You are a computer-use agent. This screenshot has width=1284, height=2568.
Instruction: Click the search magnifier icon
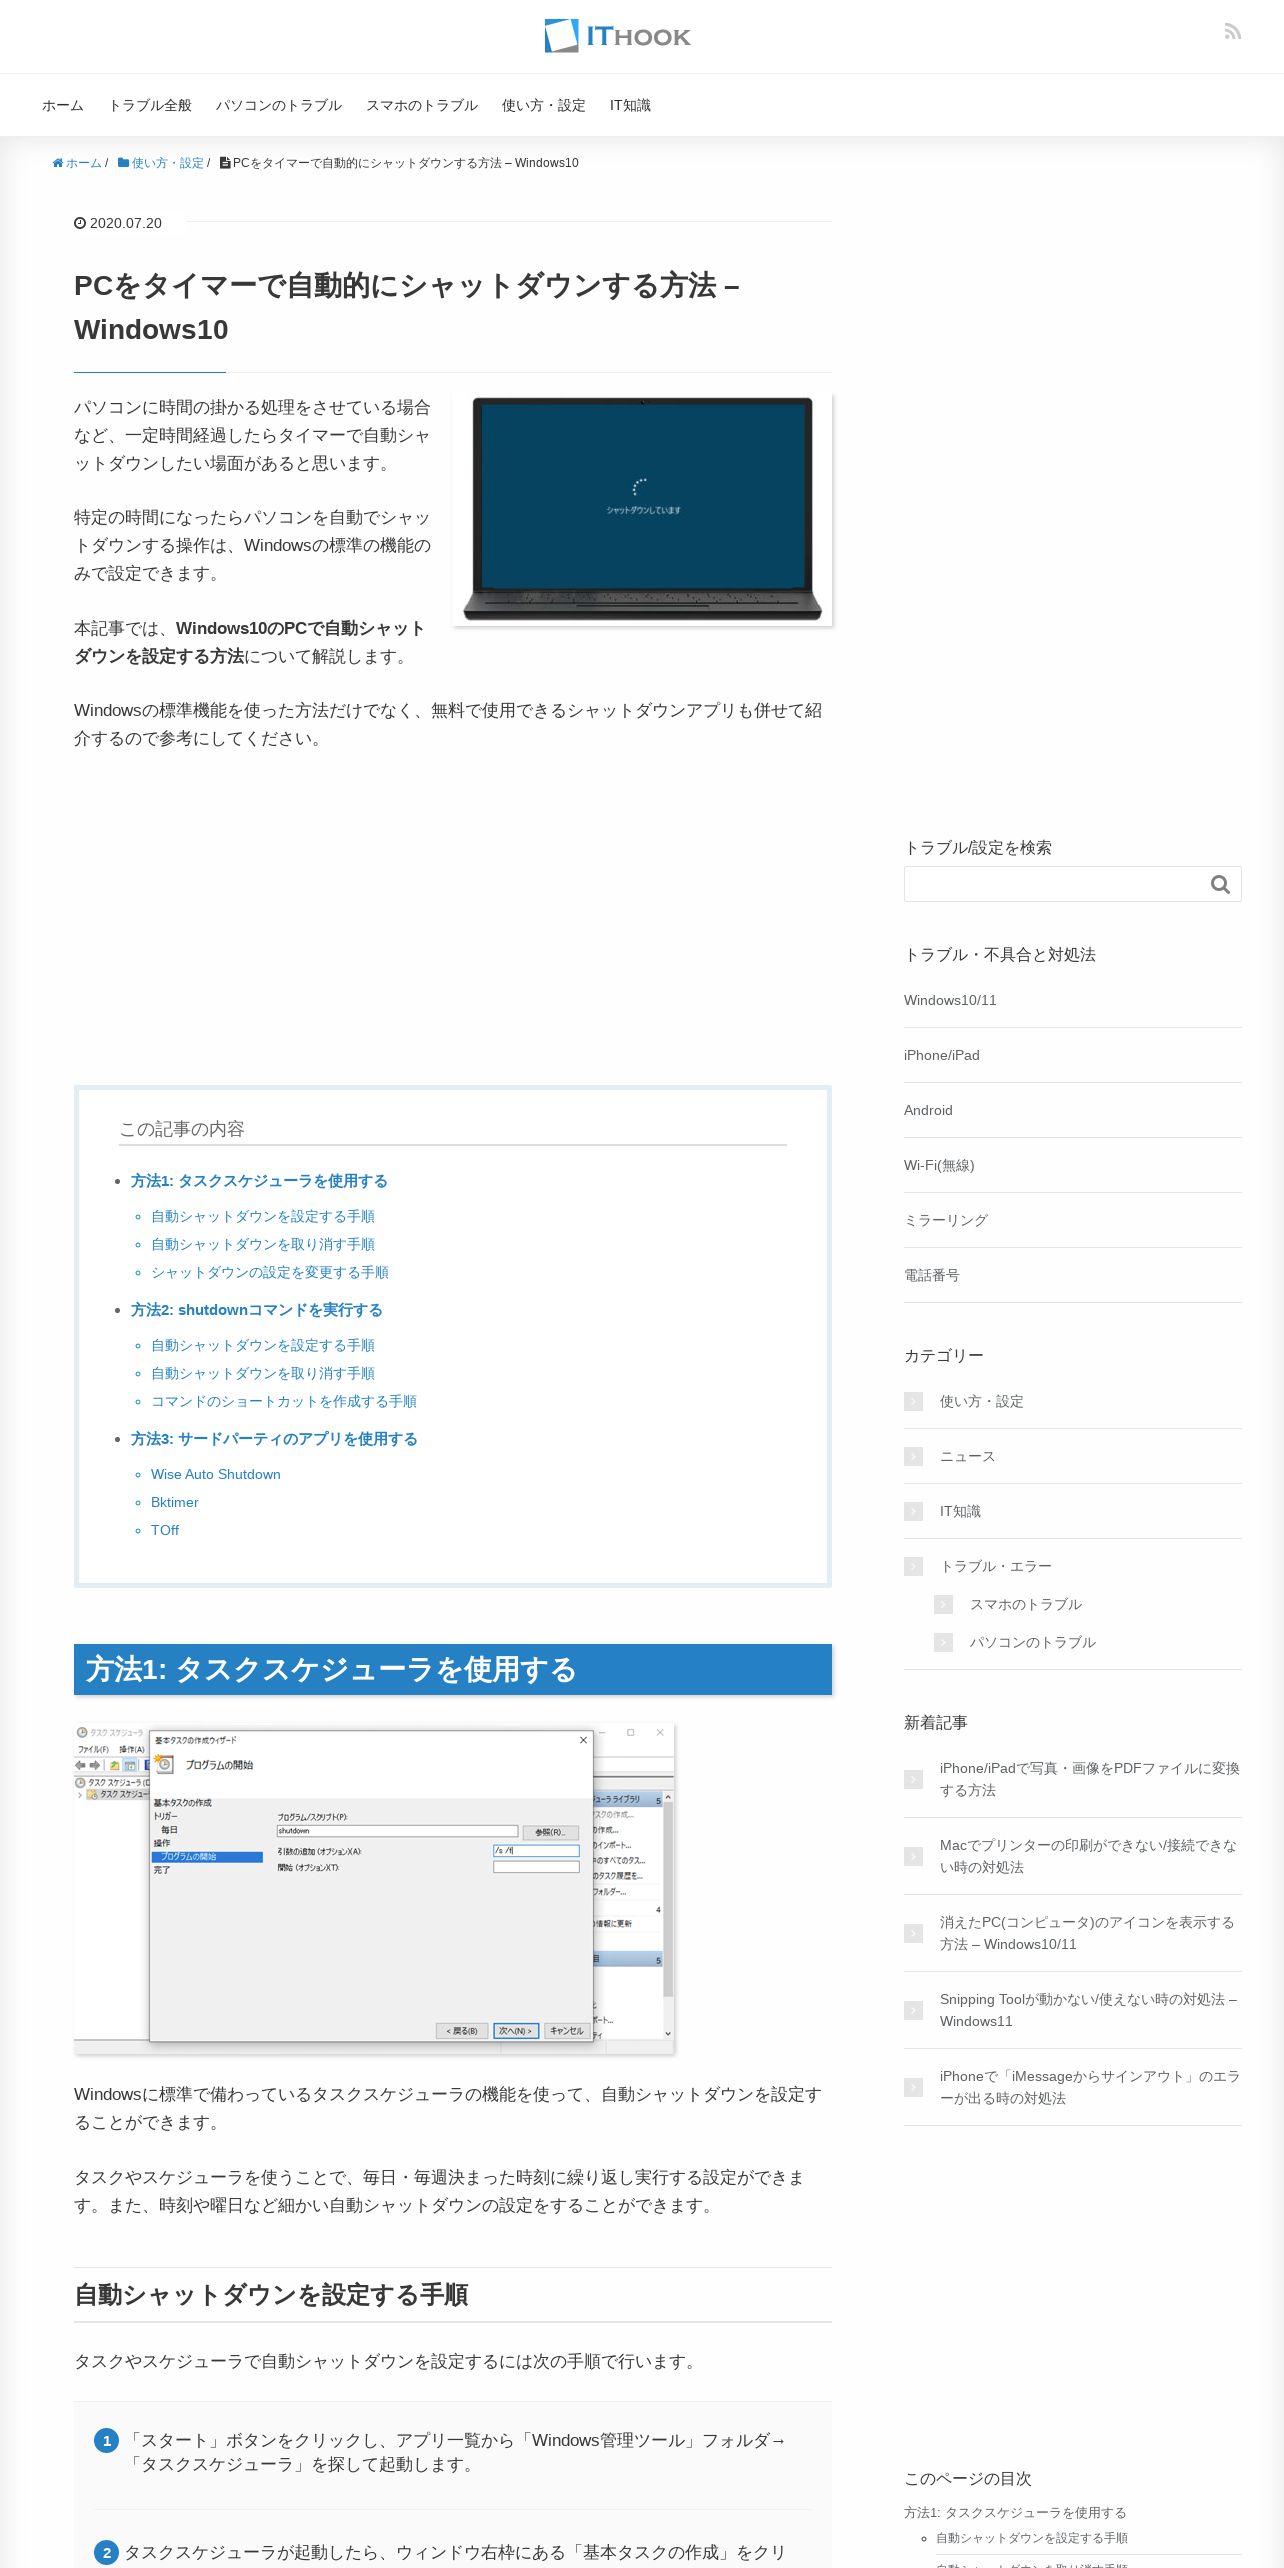(x=1220, y=884)
